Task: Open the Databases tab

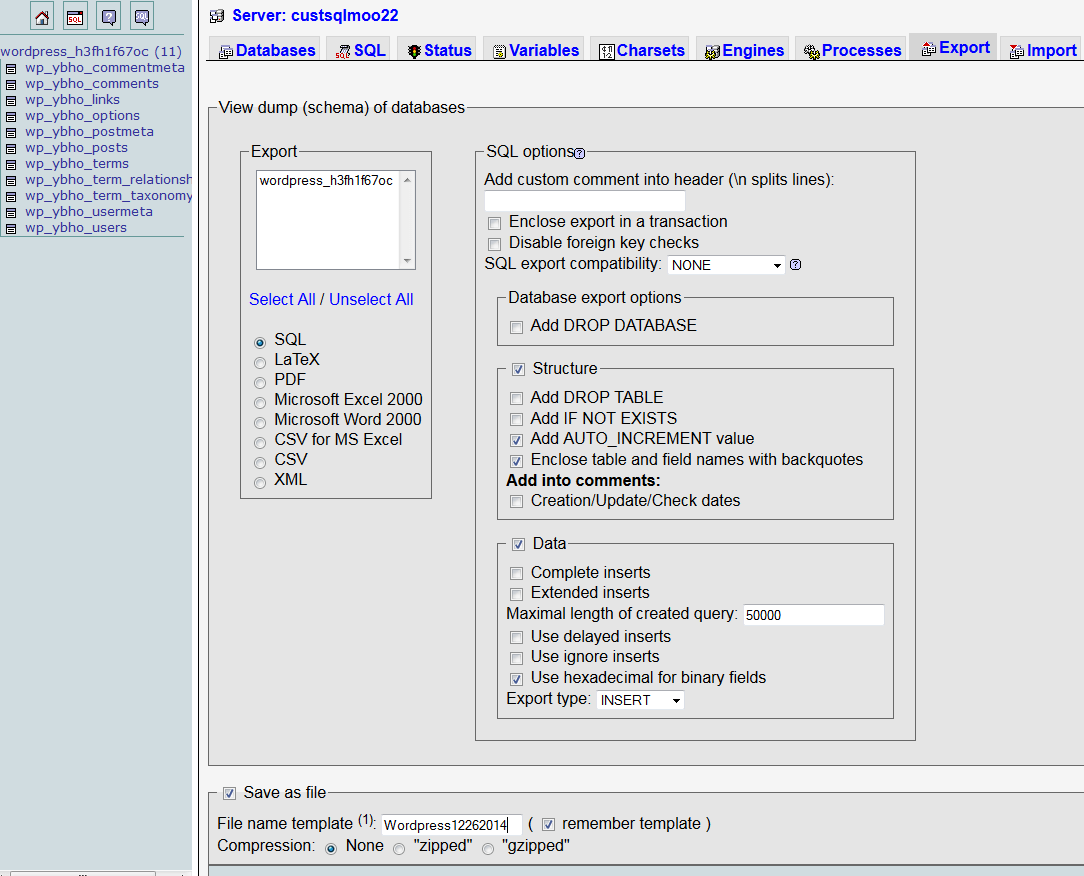Action: tap(267, 50)
